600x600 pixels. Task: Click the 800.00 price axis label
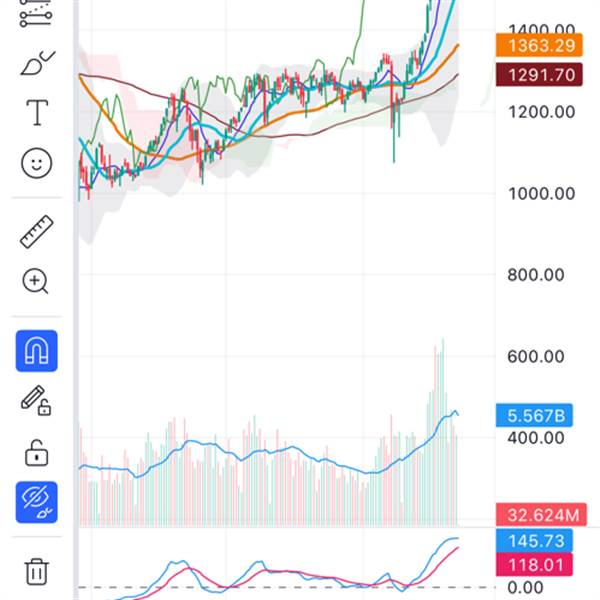coord(536,275)
